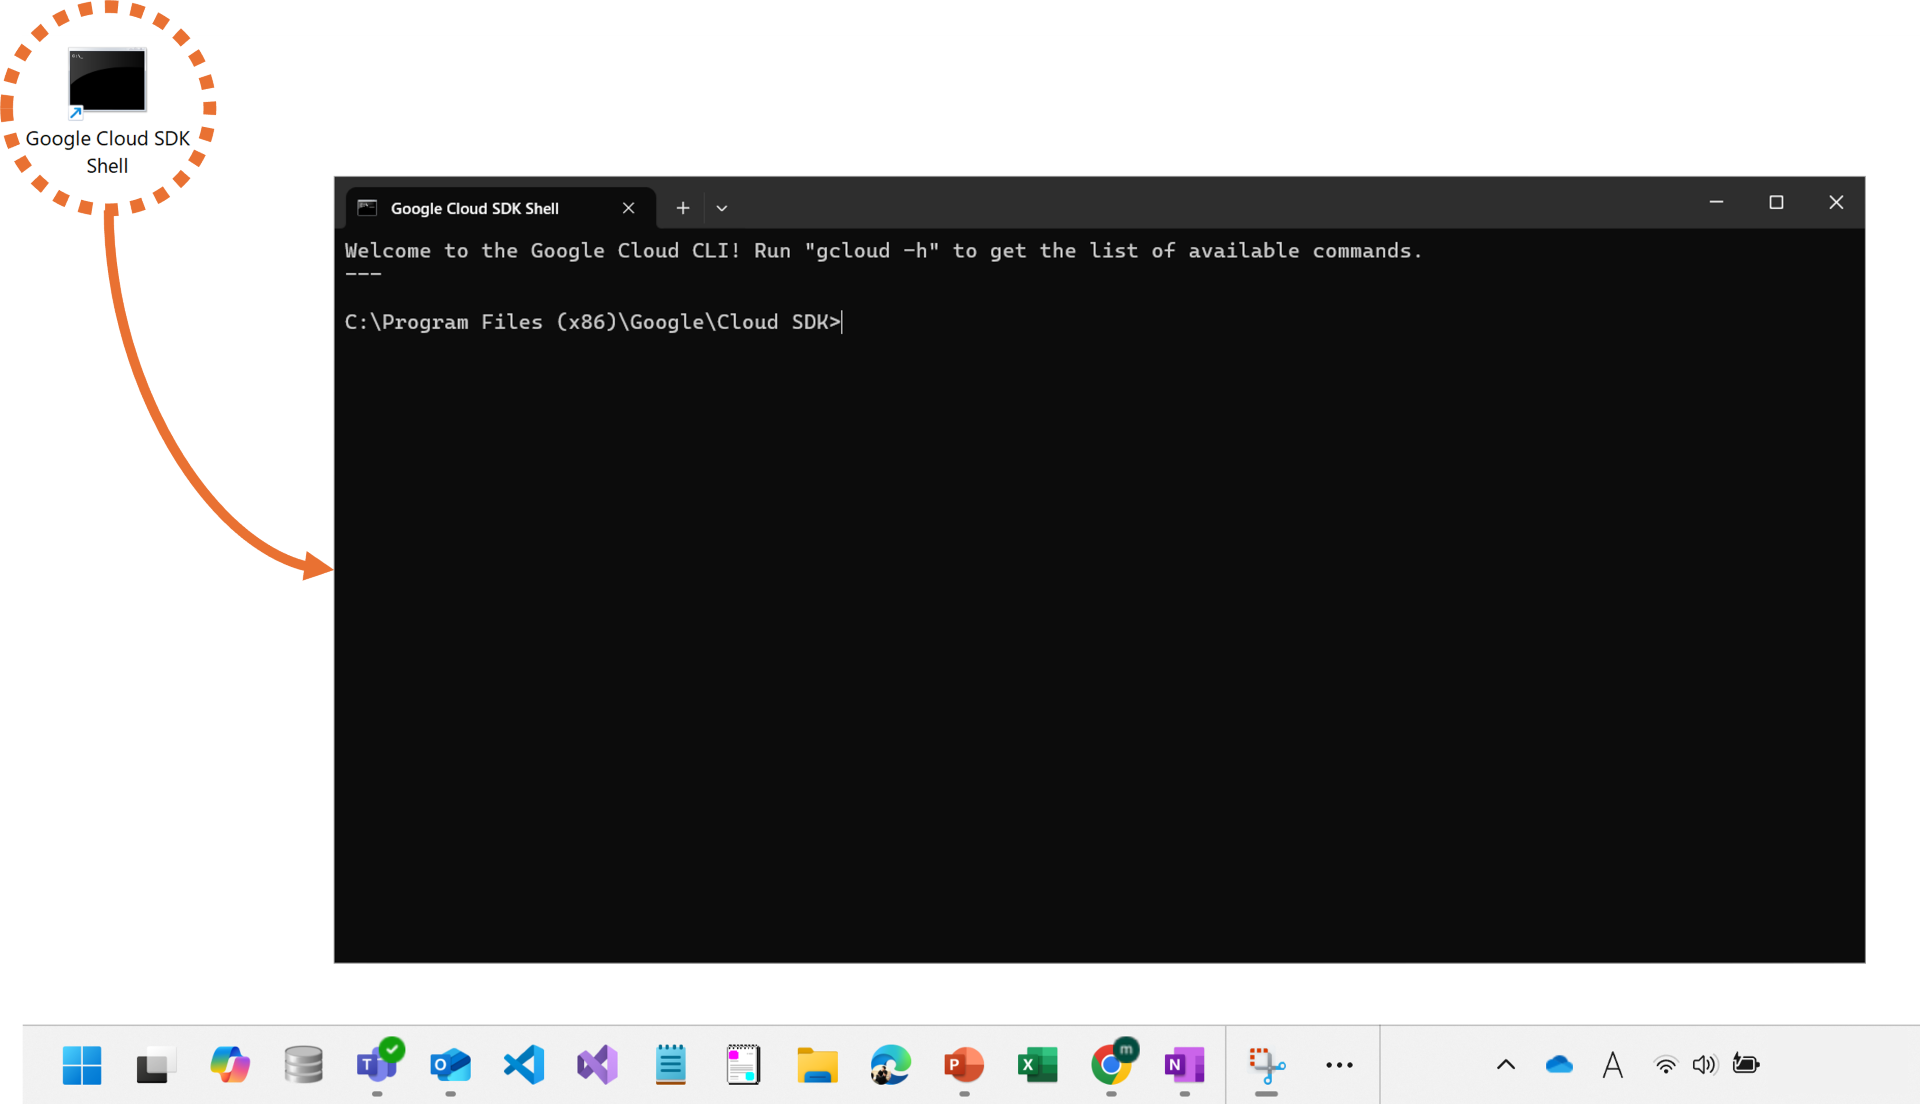The height and width of the screenshot is (1104, 1920).
Task: Open the Google Cloud SDK Shell desktop shortcut
Action: point(107,112)
